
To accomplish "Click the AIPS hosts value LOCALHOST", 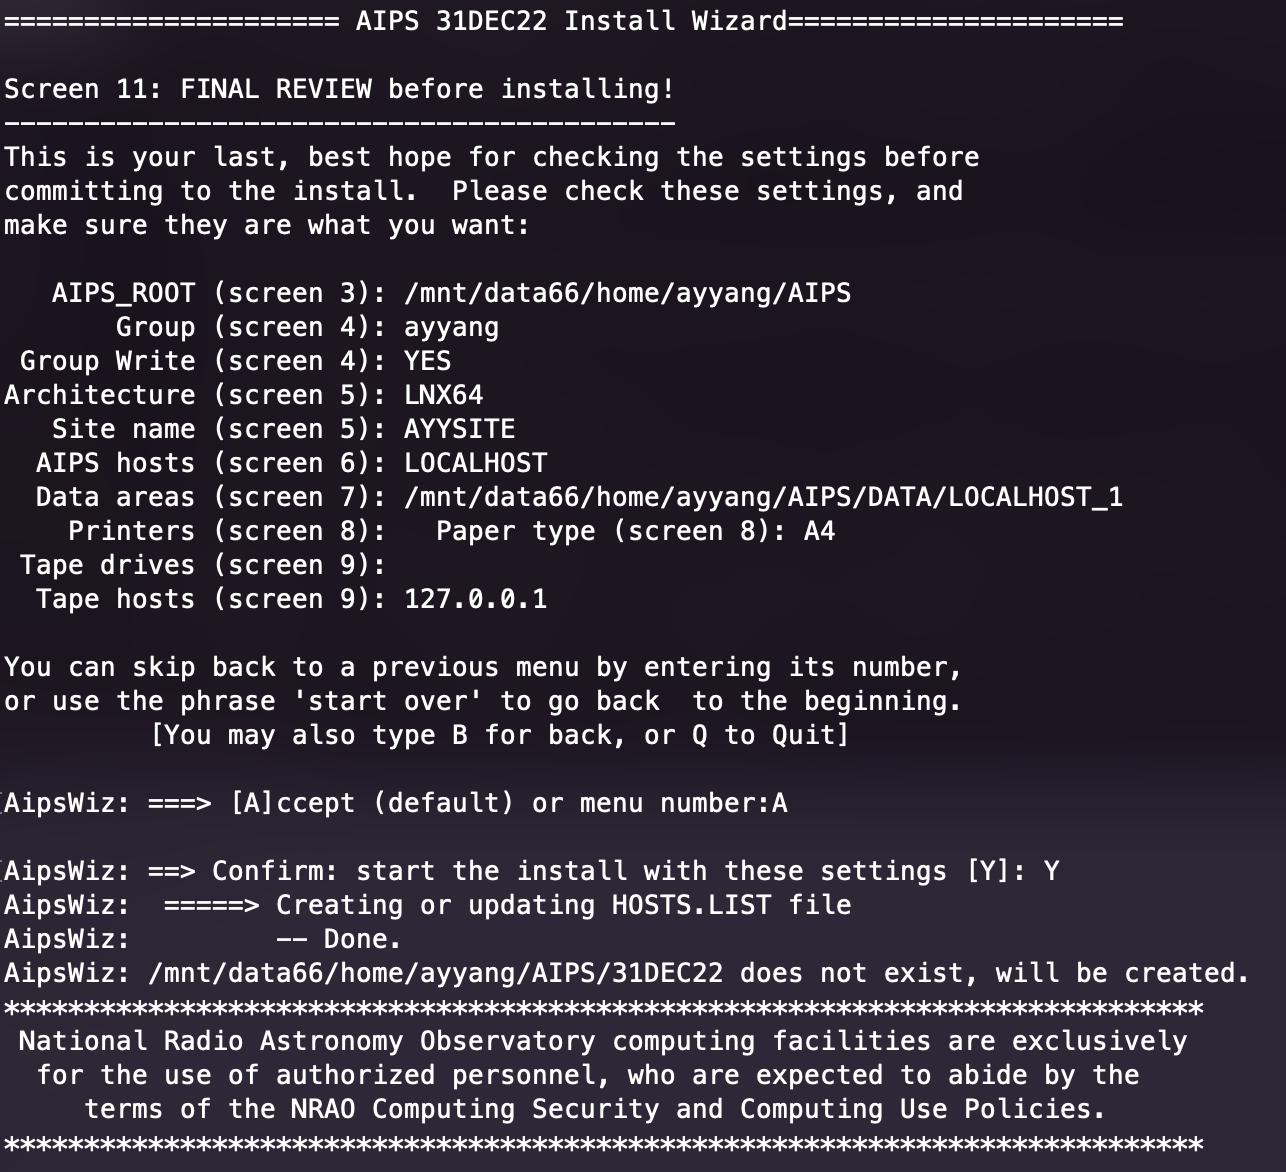I will (x=475, y=463).
